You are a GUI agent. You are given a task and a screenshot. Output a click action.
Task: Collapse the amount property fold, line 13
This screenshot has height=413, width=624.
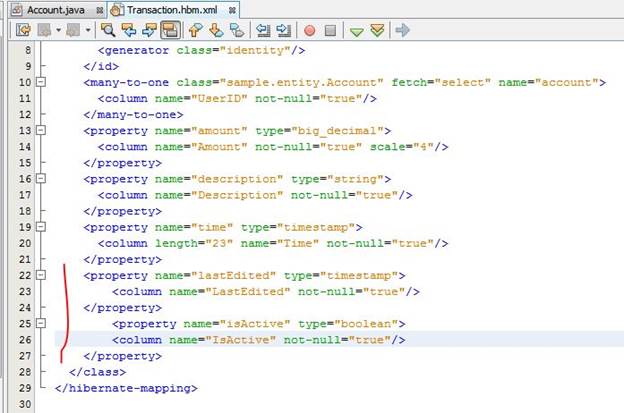[x=41, y=130]
